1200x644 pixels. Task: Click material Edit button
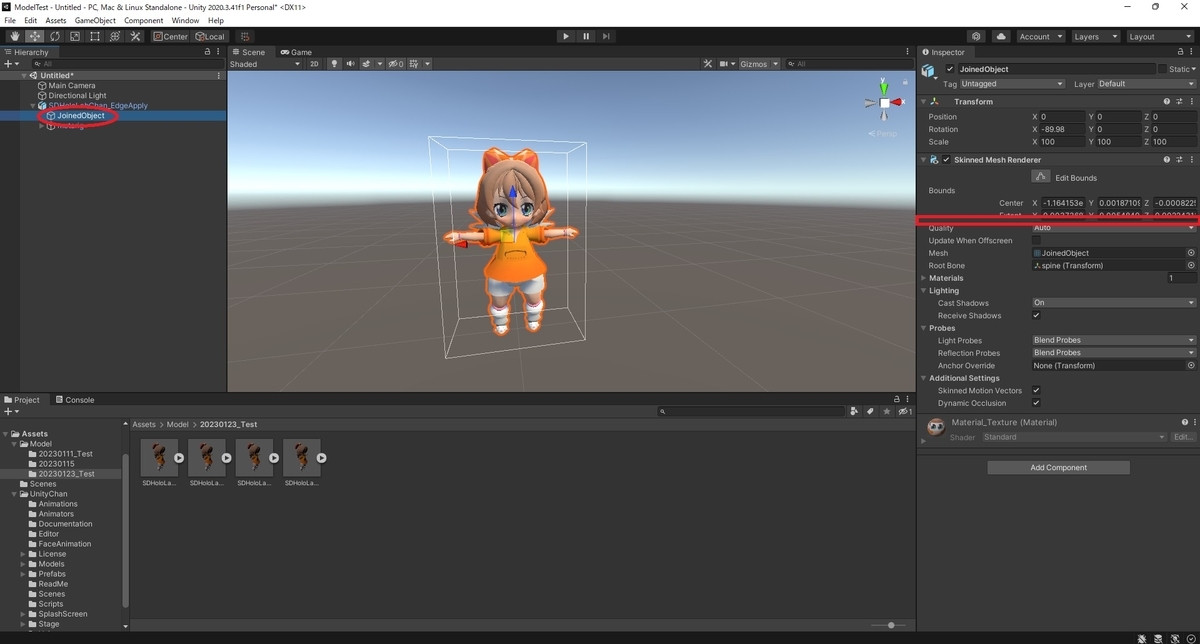pos(1183,437)
